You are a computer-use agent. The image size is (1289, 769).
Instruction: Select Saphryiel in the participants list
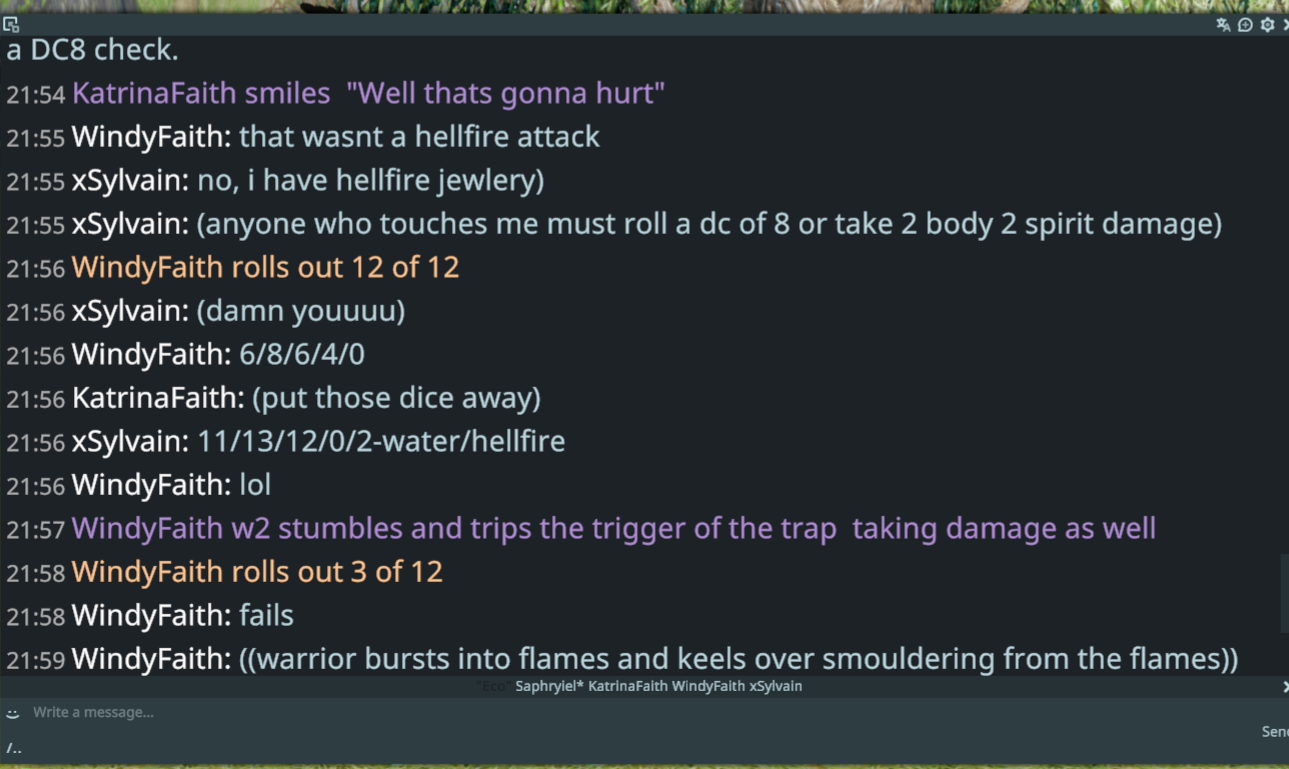pos(548,686)
